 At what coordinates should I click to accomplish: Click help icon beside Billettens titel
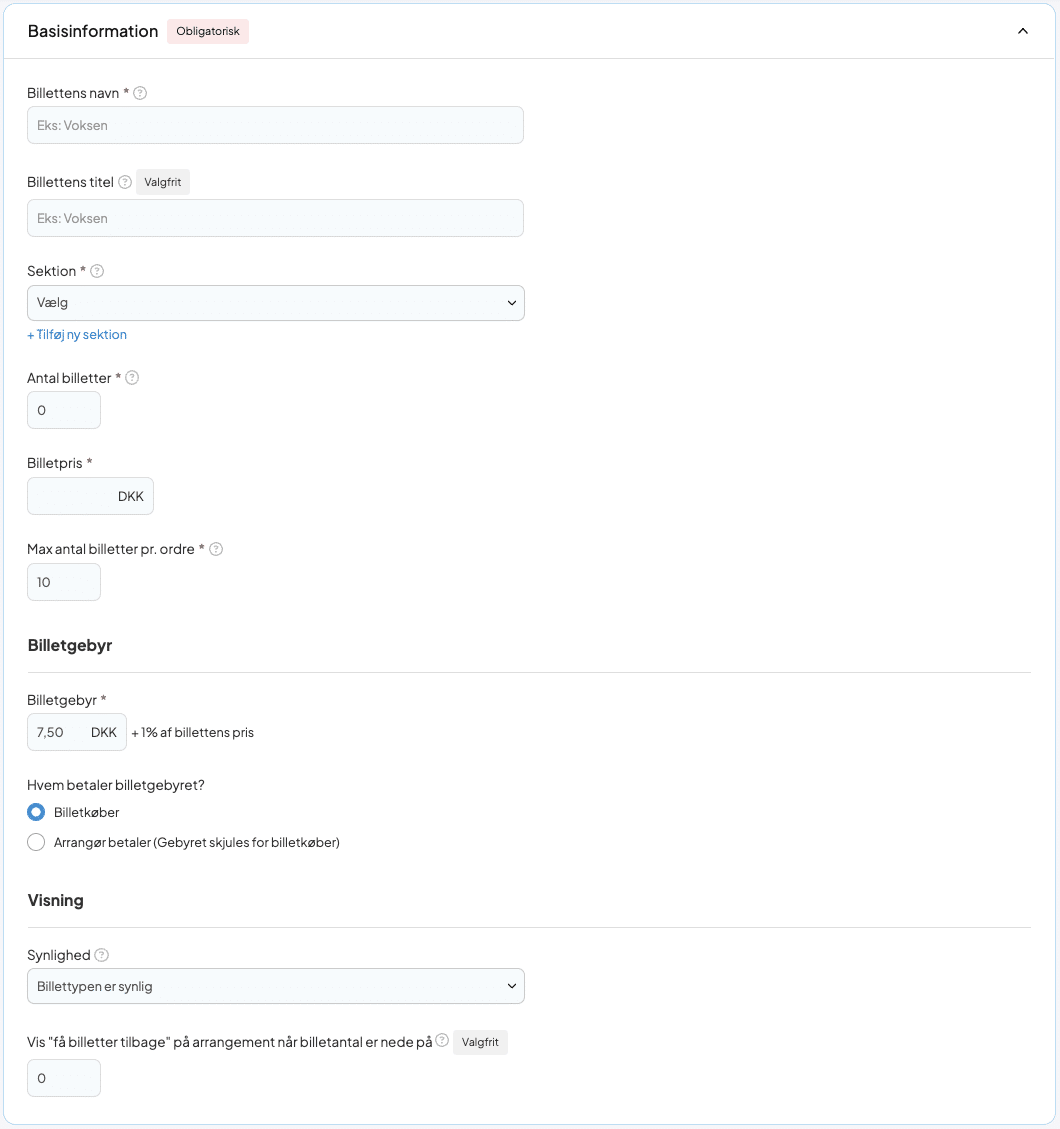coord(125,182)
